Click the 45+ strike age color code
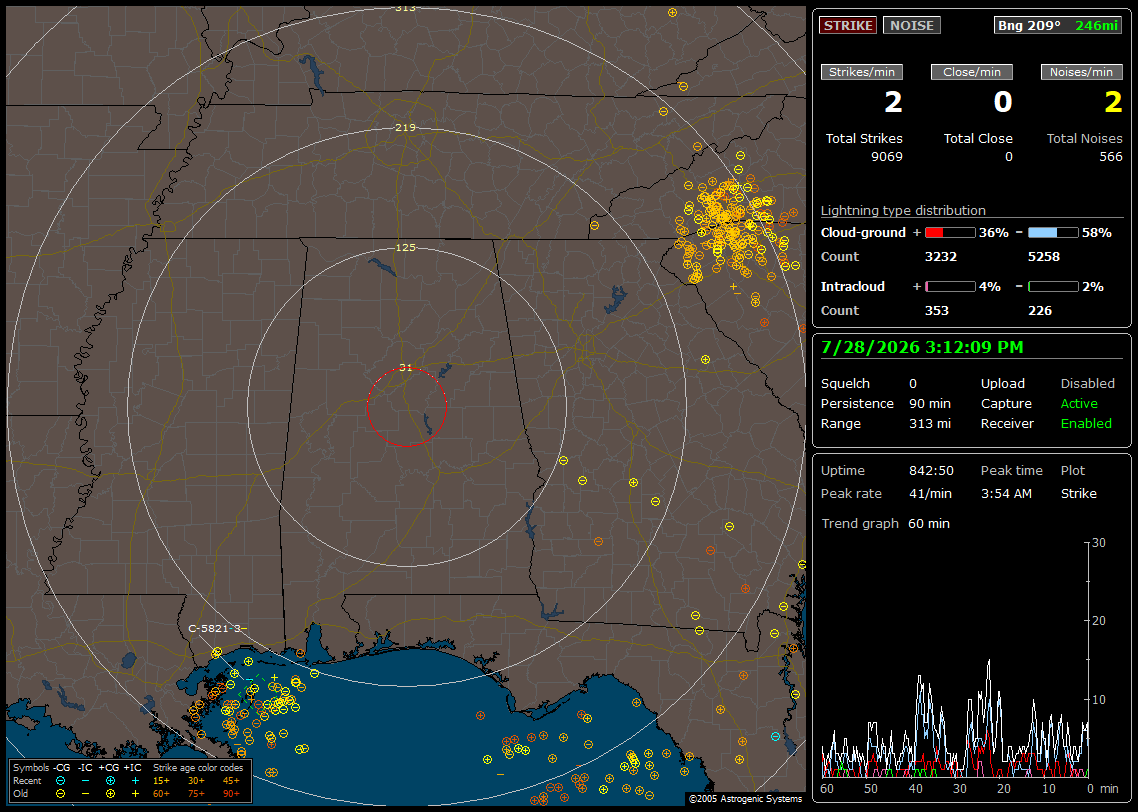 231,781
